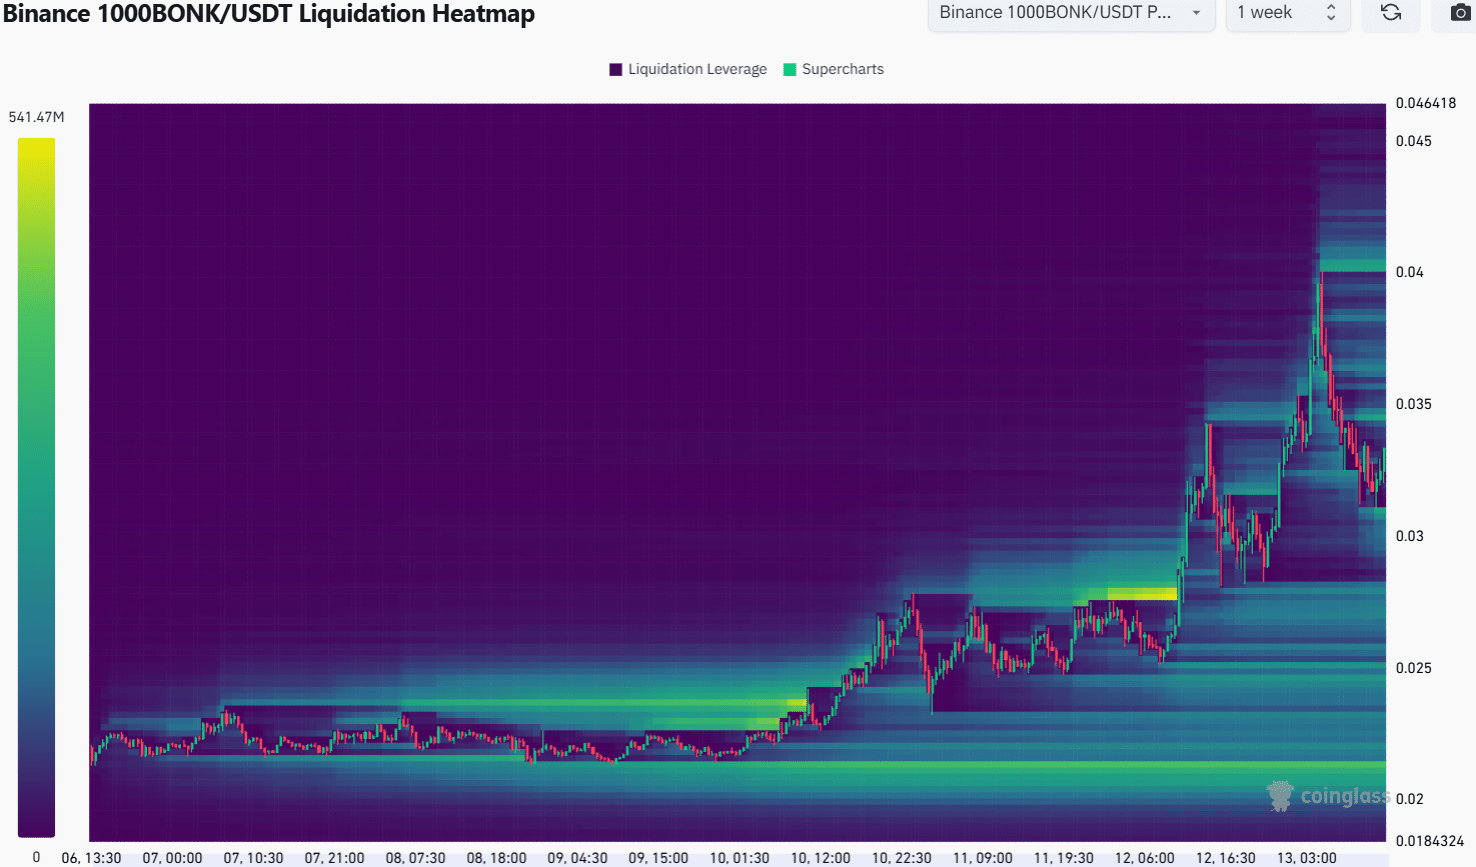
Task: Click the bright yellow liquidation cluster near 0.028
Action: [1142, 594]
